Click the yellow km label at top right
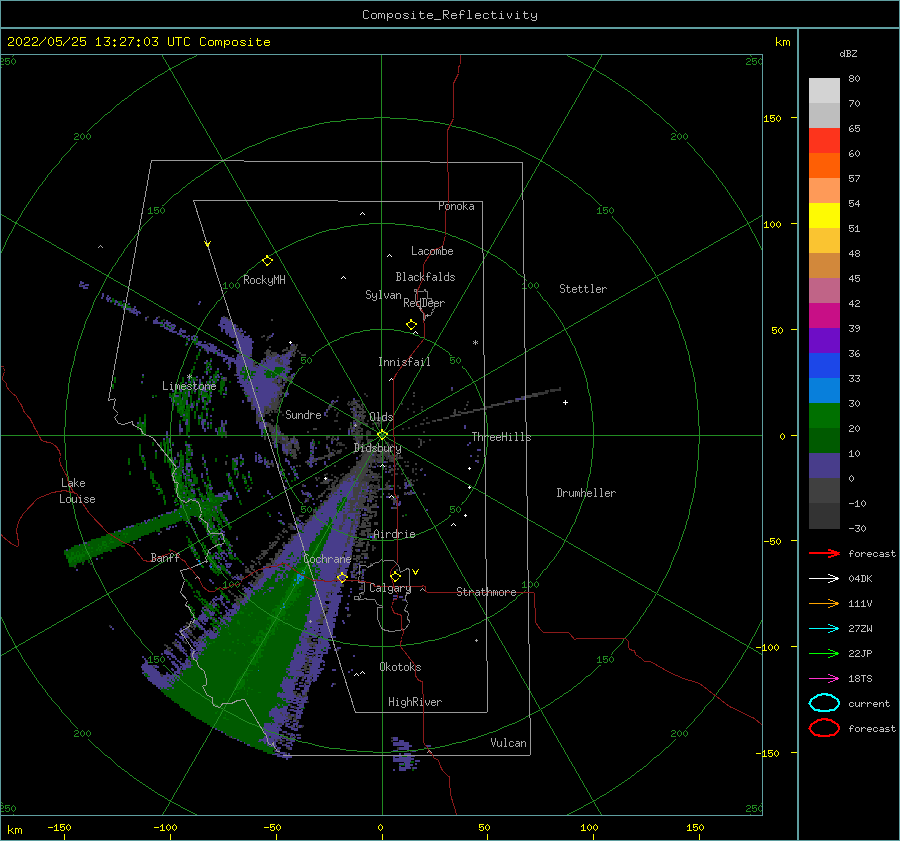This screenshot has width=900, height=841. point(783,42)
